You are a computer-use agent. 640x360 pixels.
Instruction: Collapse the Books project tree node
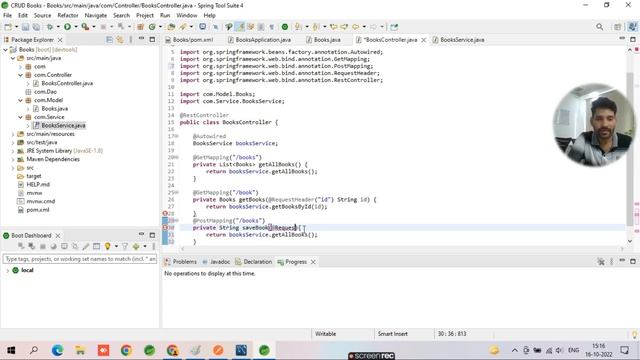pos(5,49)
